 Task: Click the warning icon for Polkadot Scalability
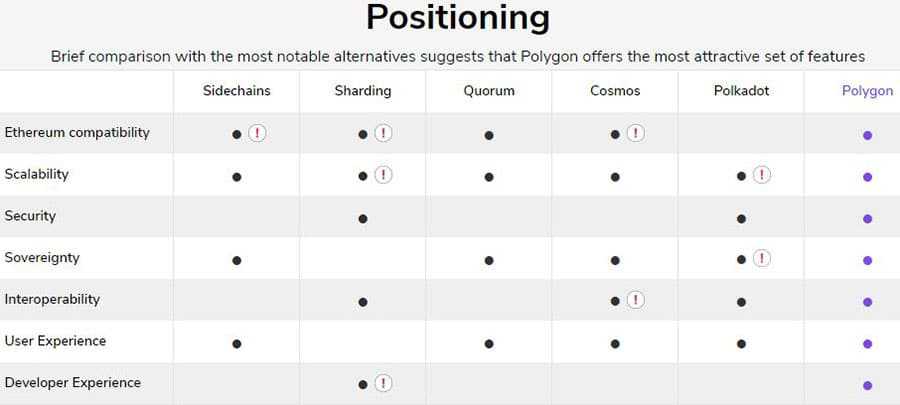point(761,176)
